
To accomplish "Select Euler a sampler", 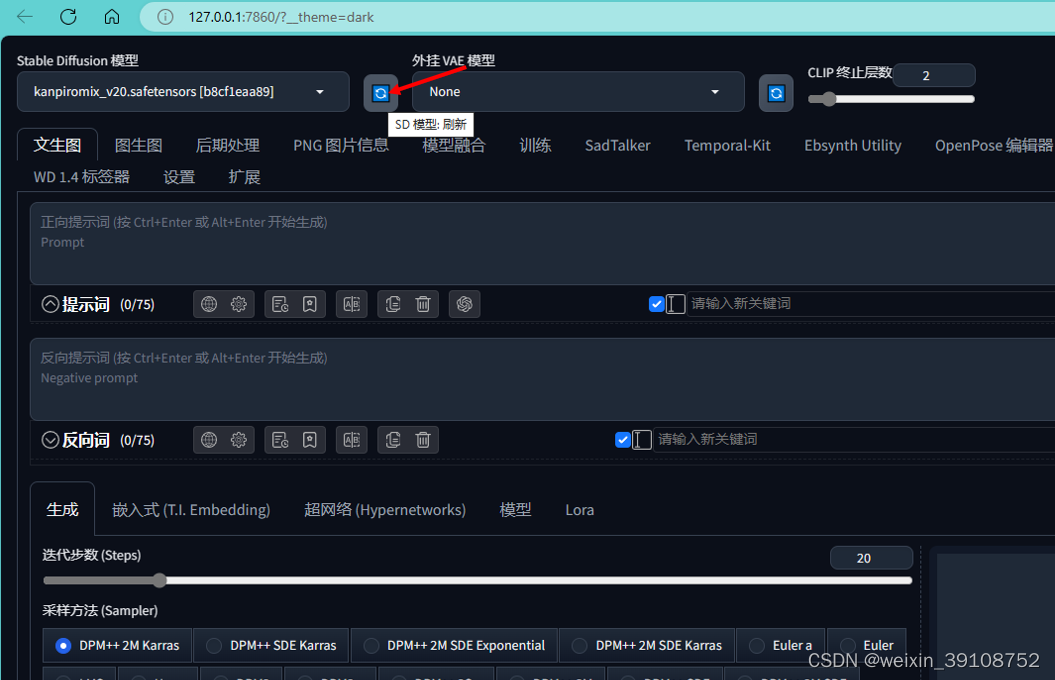I will [x=780, y=645].
